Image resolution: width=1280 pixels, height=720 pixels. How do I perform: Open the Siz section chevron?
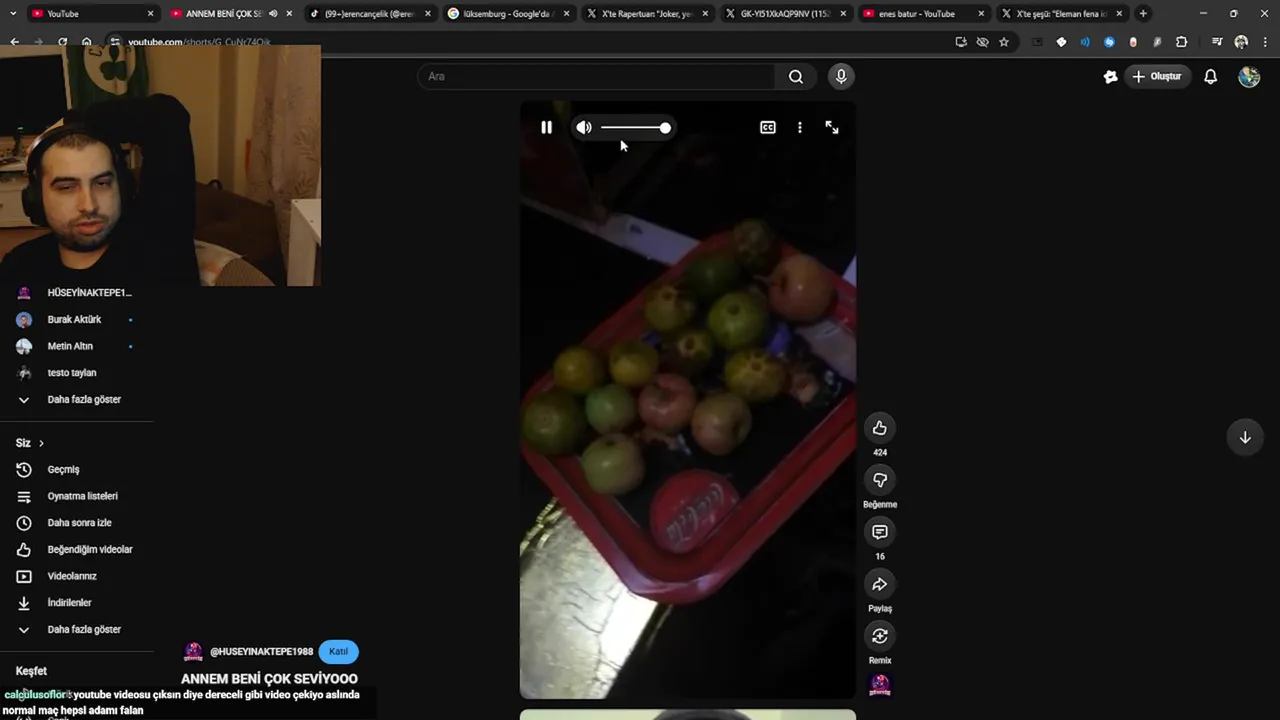(41, 443)
